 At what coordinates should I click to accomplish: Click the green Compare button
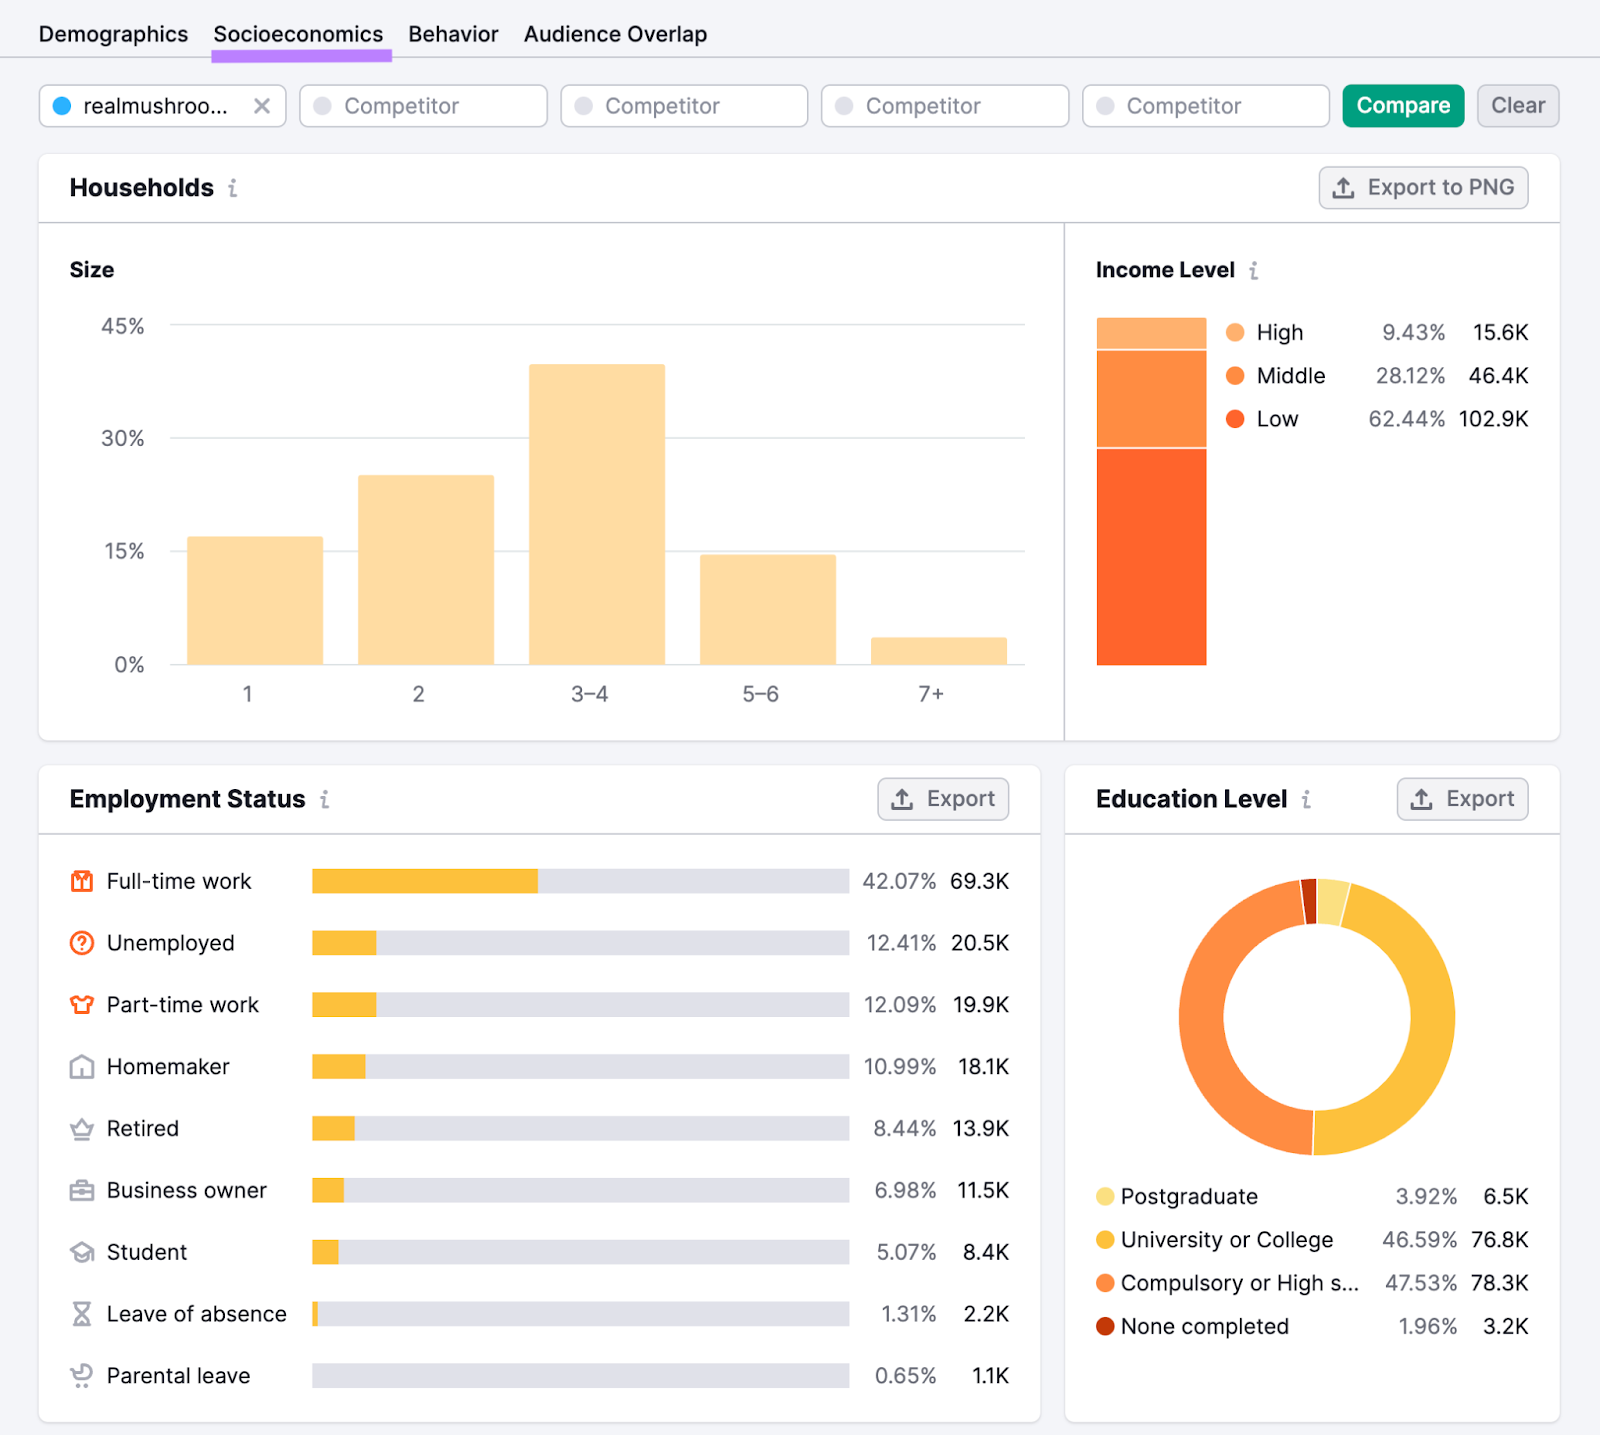(1403, 106)
